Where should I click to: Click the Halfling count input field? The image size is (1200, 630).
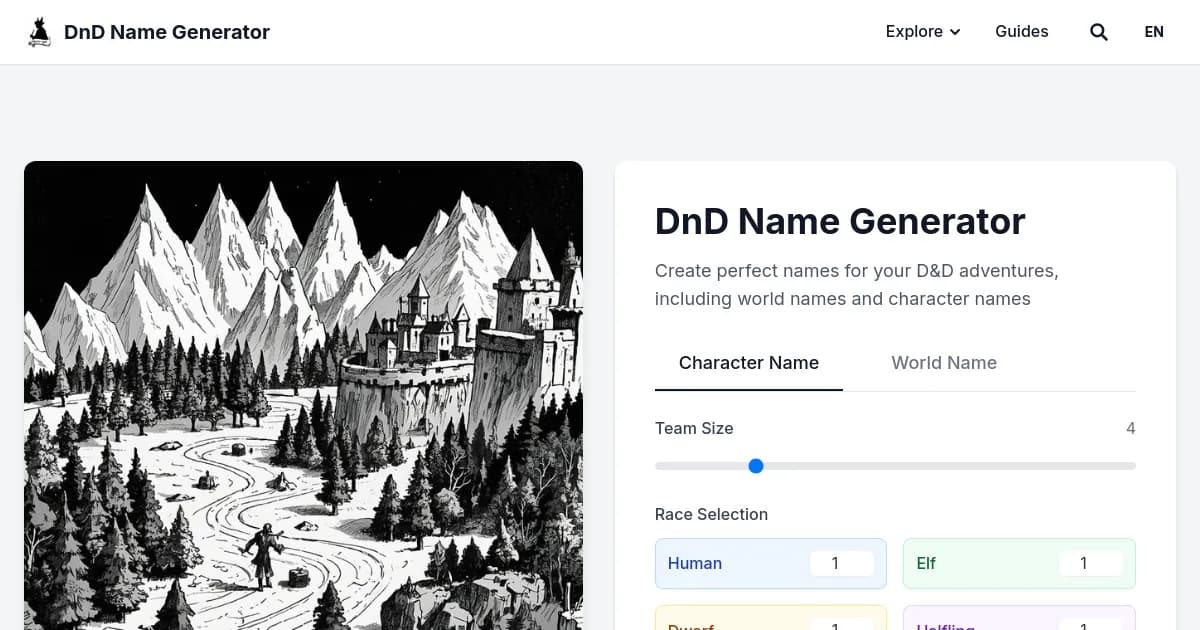pos(1091,625)
